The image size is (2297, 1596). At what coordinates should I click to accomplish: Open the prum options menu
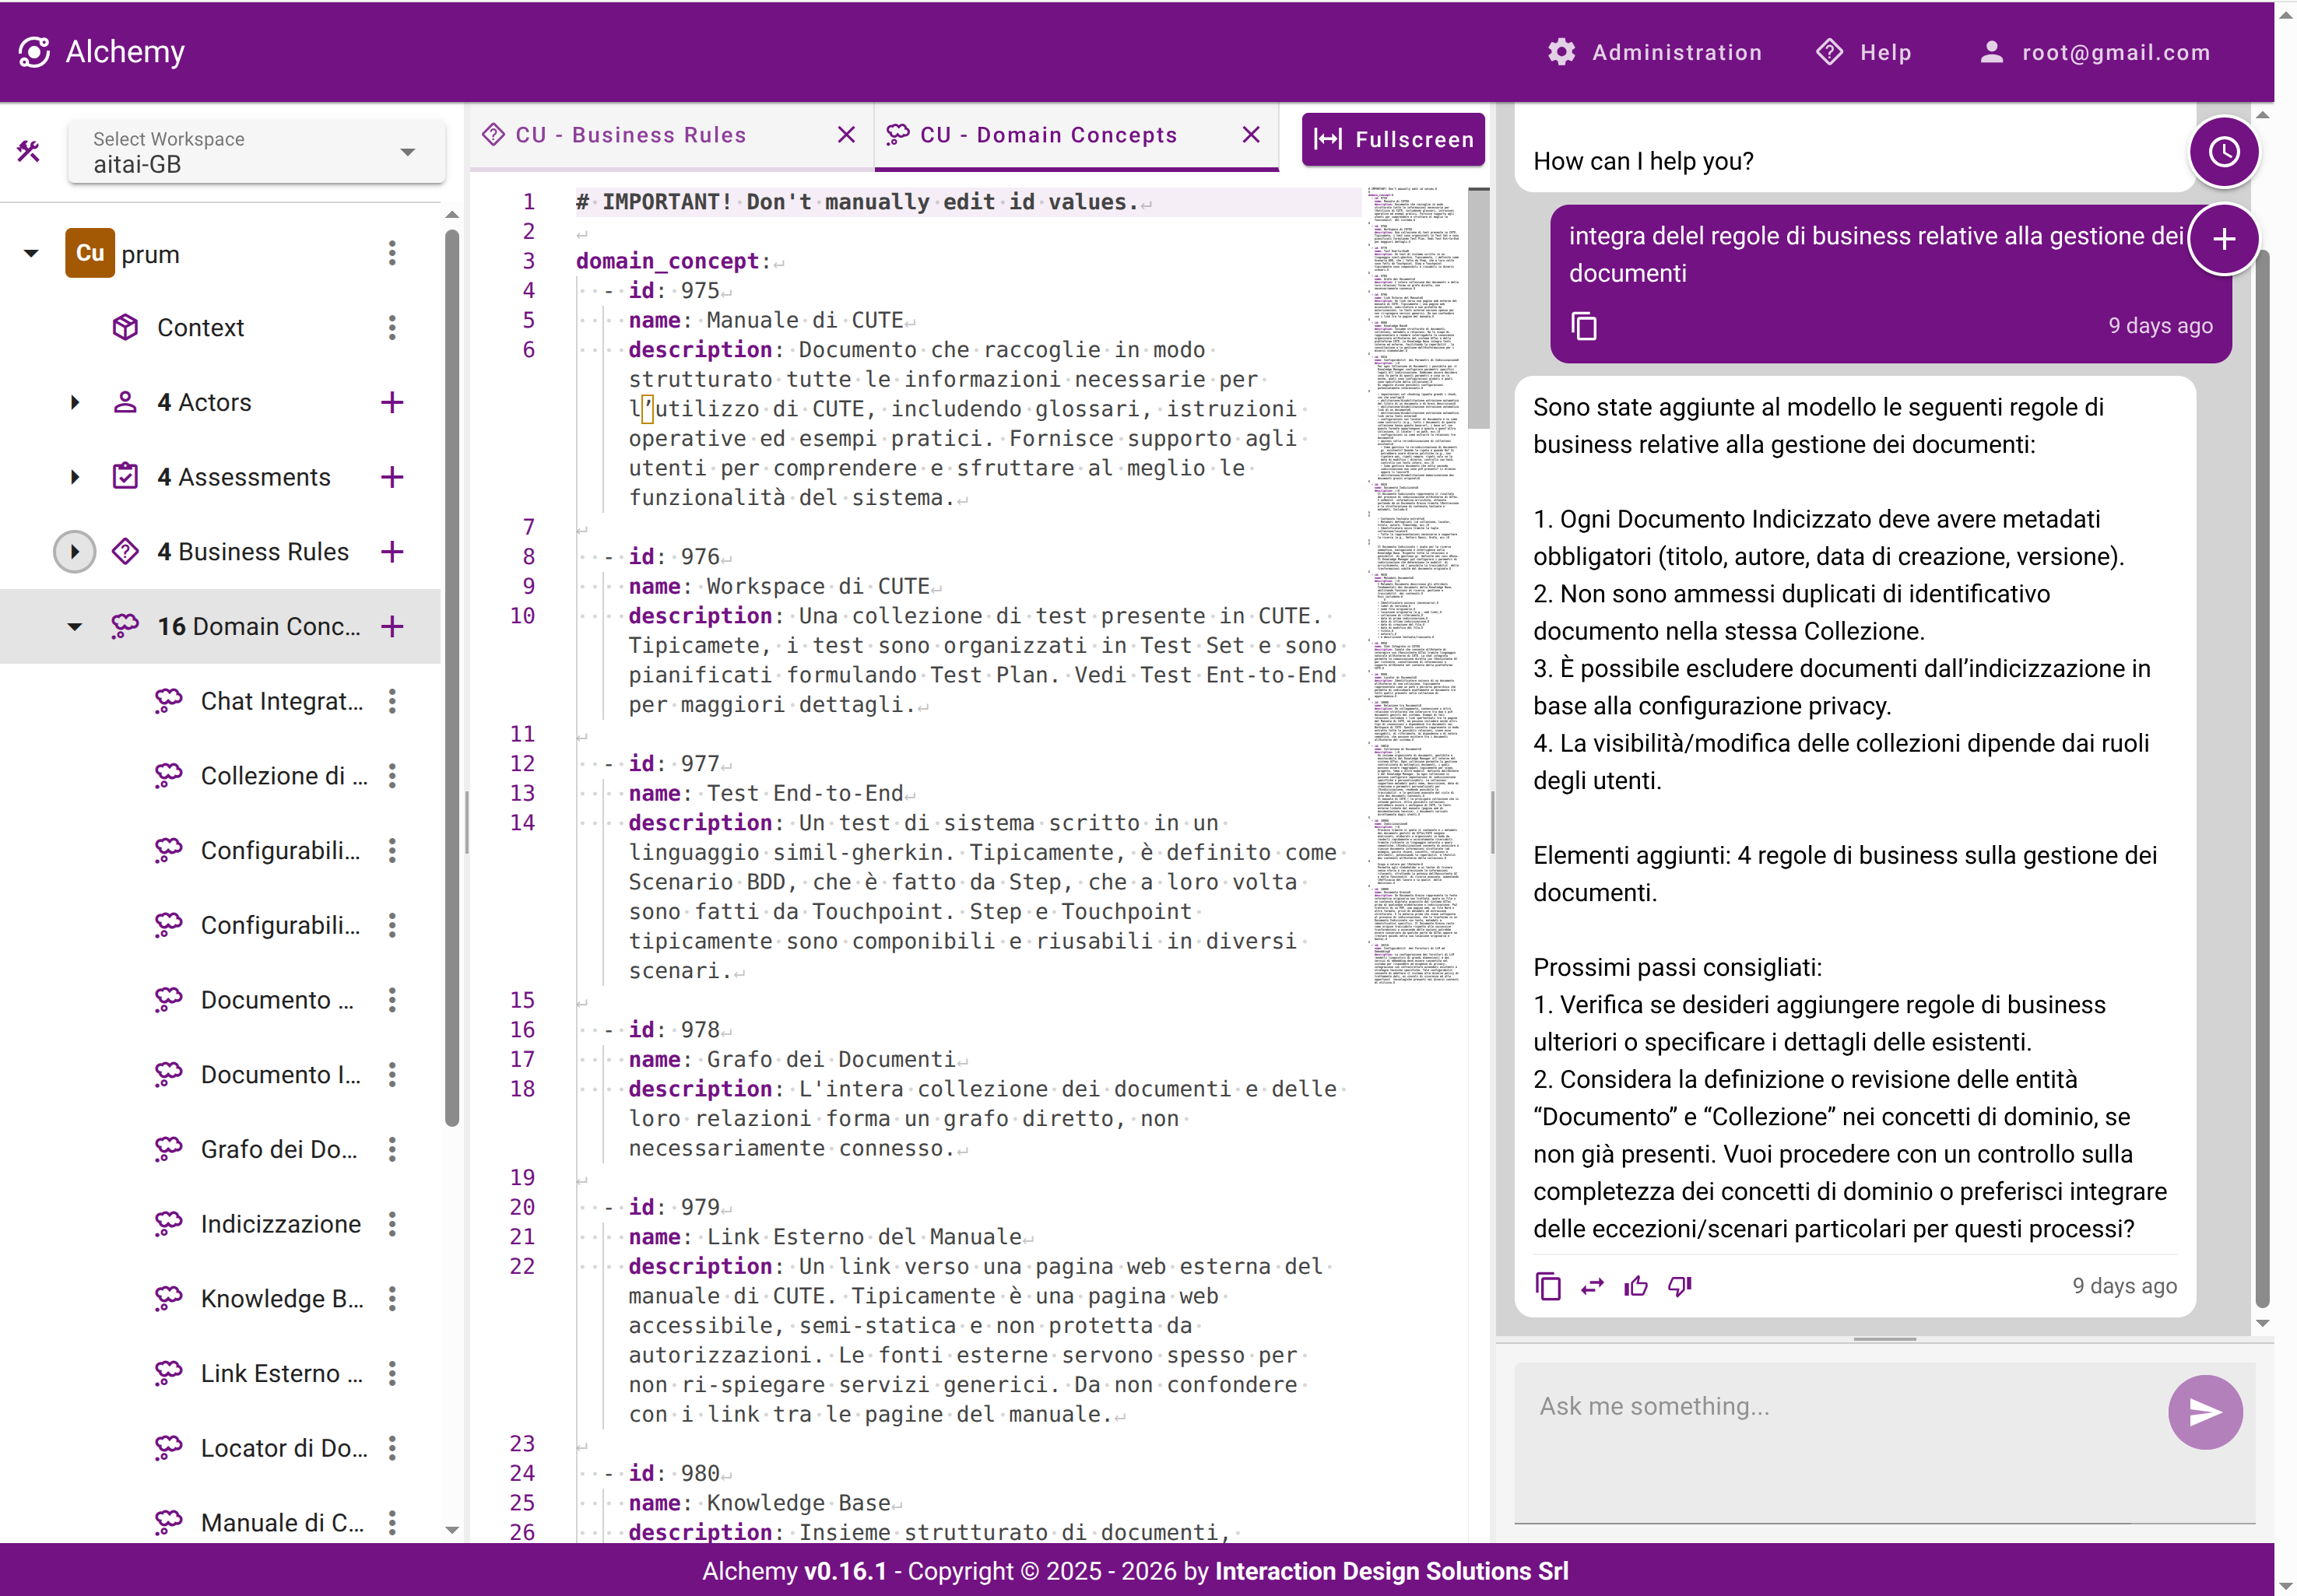pos(392,254)
